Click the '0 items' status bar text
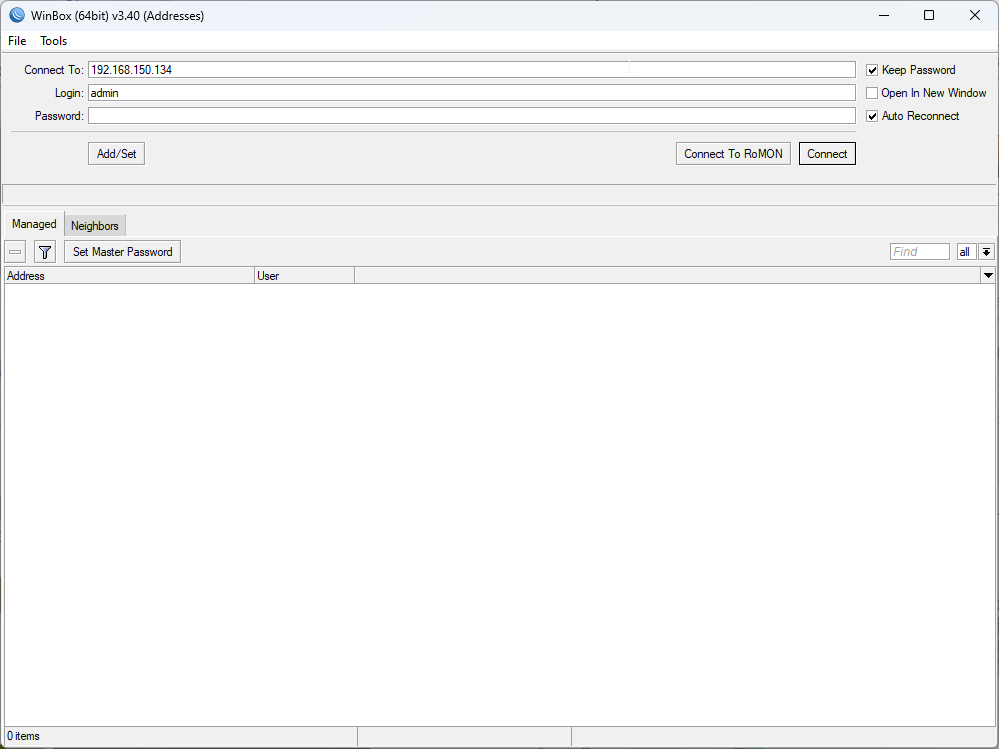 tap(24, 736)
